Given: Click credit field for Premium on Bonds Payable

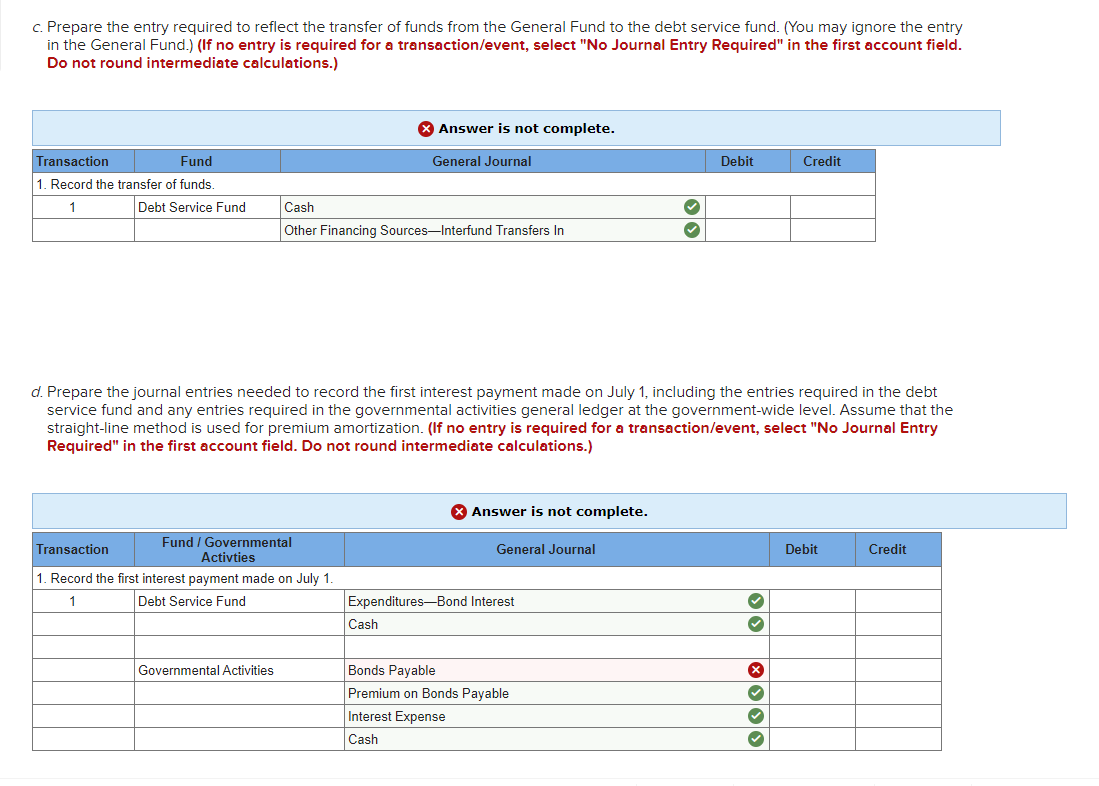Looking at the screenshot, I should (x=898, y=693).
